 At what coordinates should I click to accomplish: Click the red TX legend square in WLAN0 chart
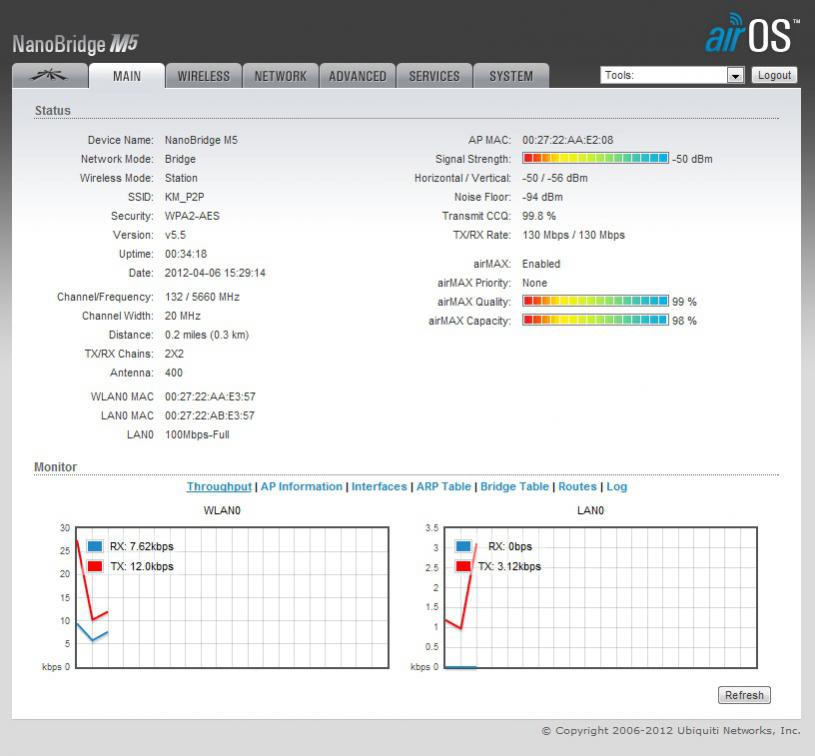click(95, 566)
